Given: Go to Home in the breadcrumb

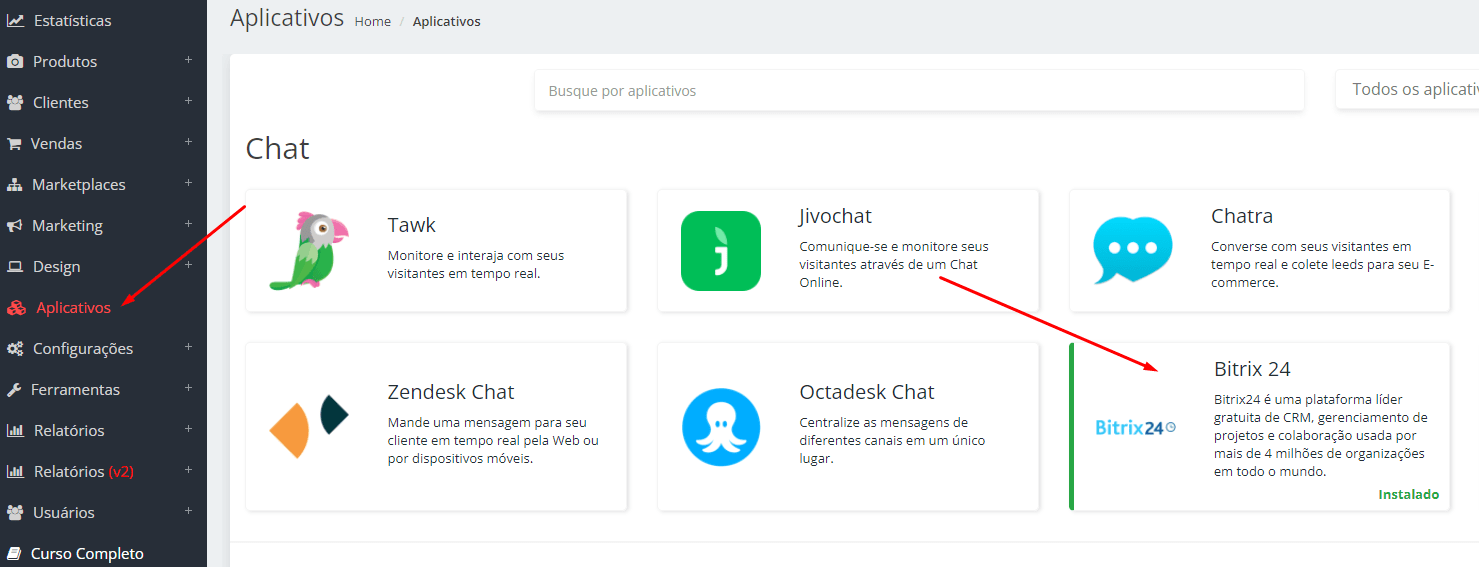Looking at the screenshot, I should pos(372,21).
